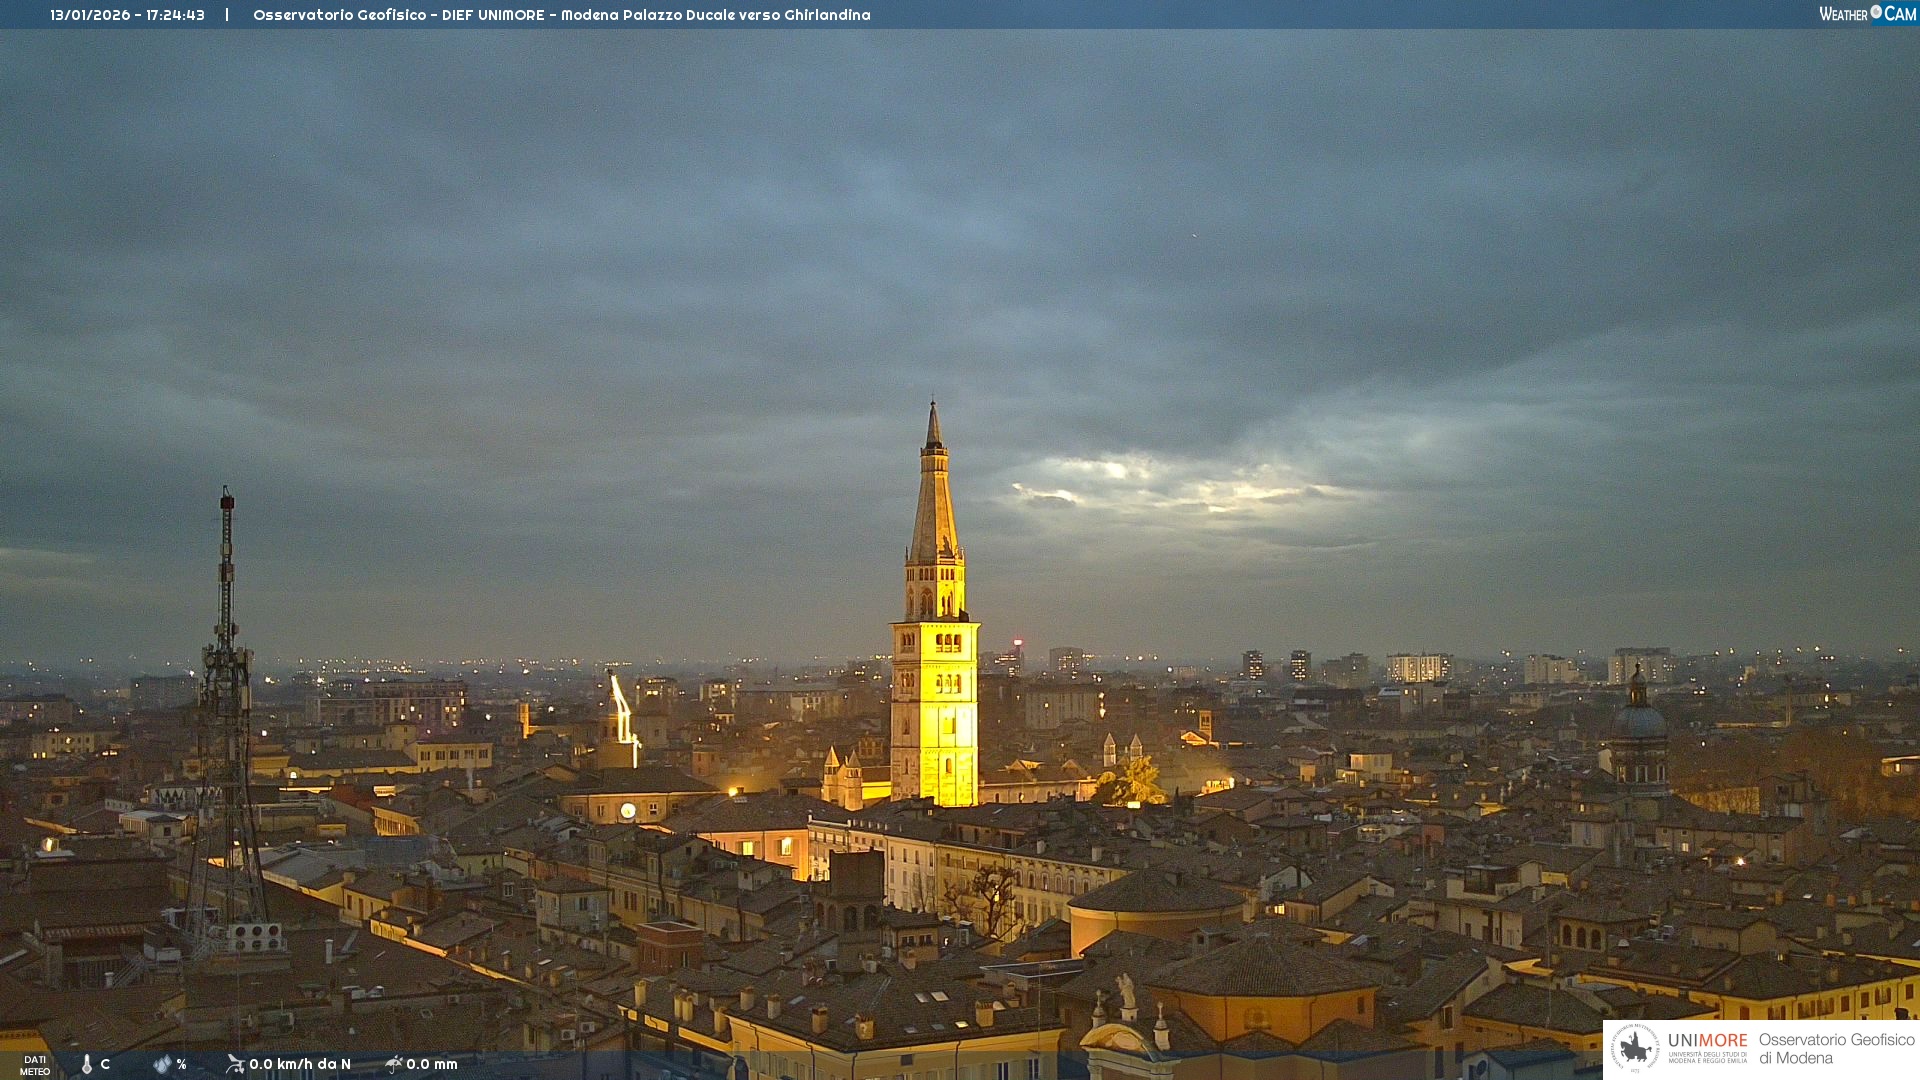Click the thermometer temperature icon

coord(87,1064)
